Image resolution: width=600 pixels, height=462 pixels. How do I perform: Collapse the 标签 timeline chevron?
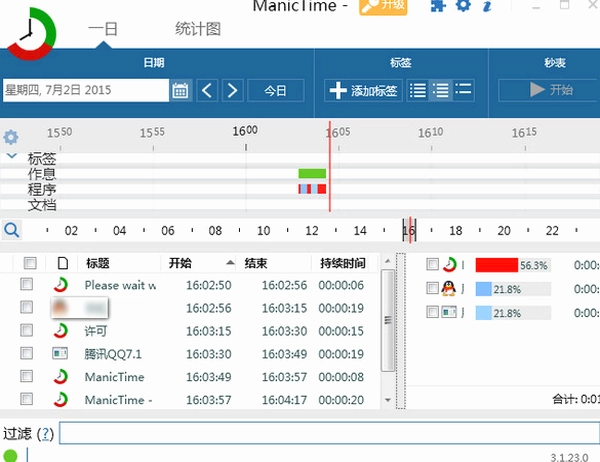[x=12, y=156]
